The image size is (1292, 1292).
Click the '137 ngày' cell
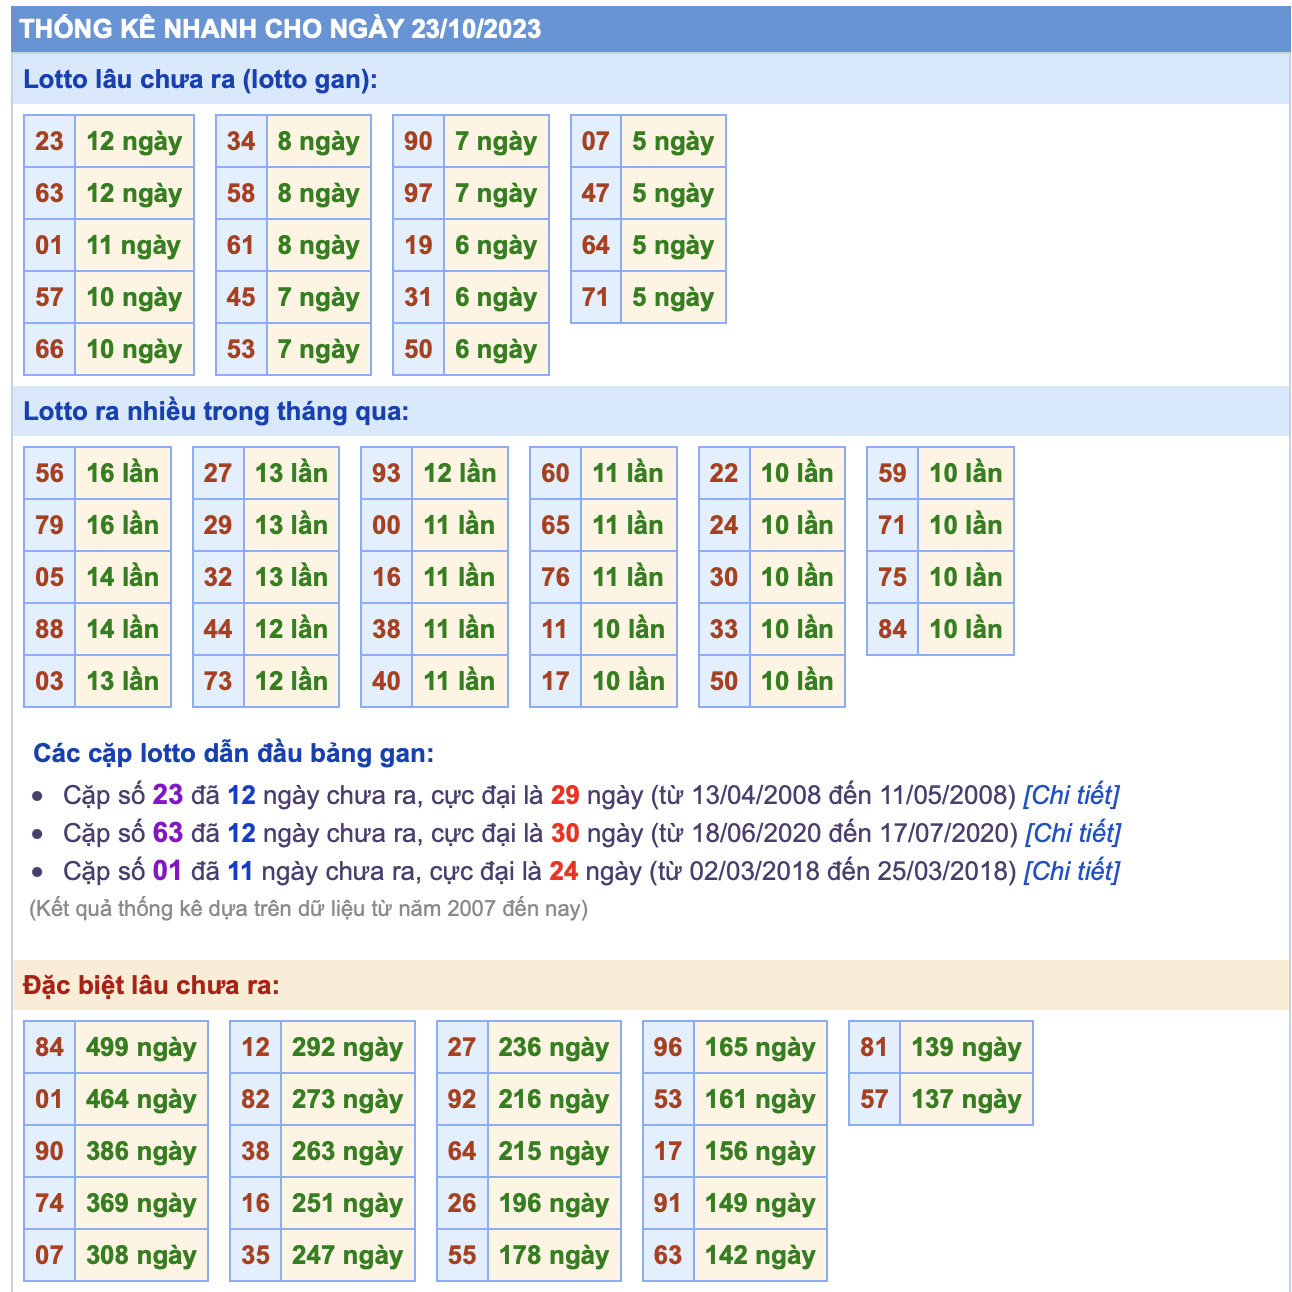click(966, 1099)
